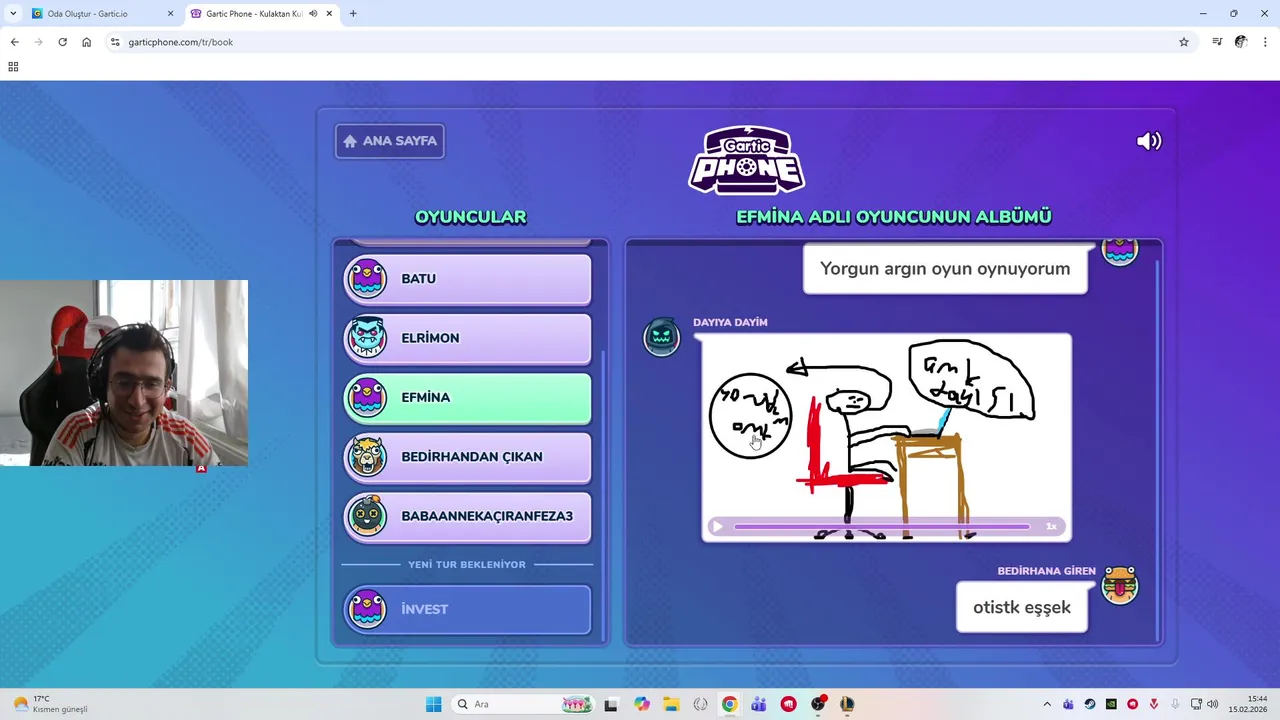Click the Gartic Phone logo

[747, 160]
